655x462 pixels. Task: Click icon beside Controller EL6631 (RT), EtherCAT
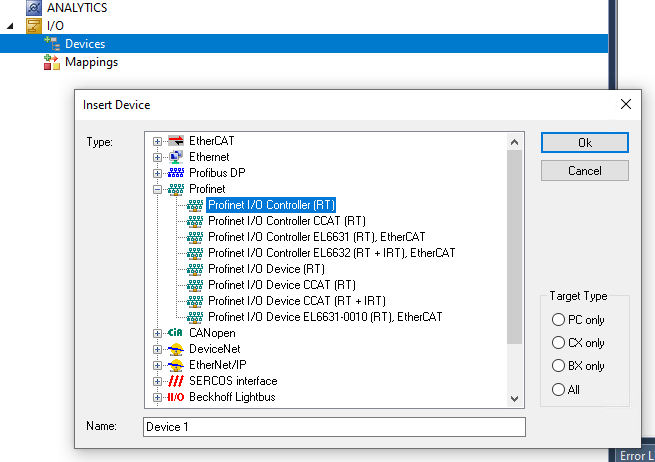(x=195, y=237)
